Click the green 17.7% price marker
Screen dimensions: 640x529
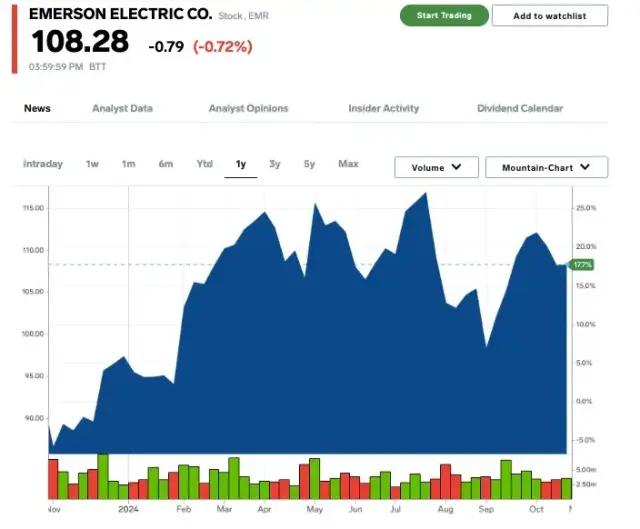(582, 264)
